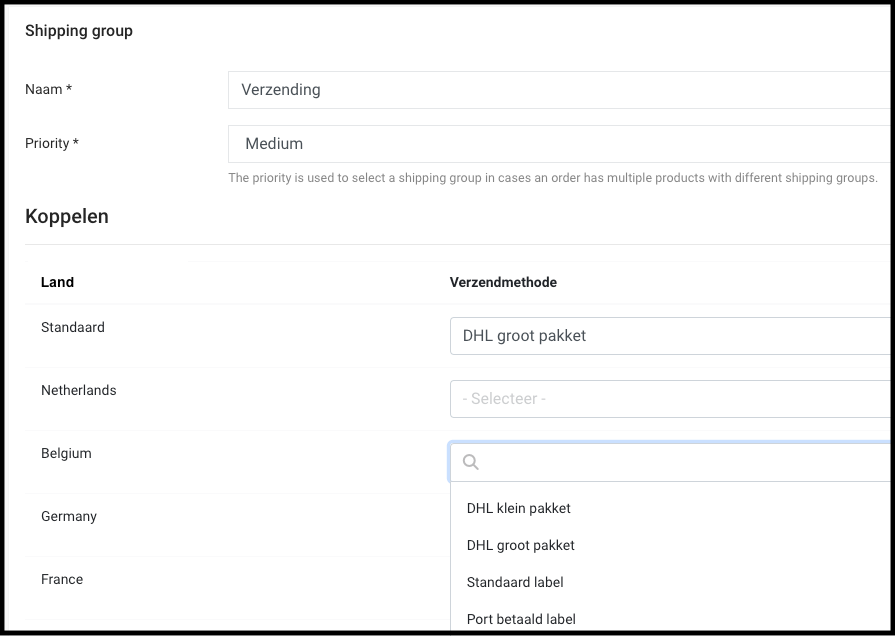Click the 'Belgium' country label
895x636 pixels.
66,453
